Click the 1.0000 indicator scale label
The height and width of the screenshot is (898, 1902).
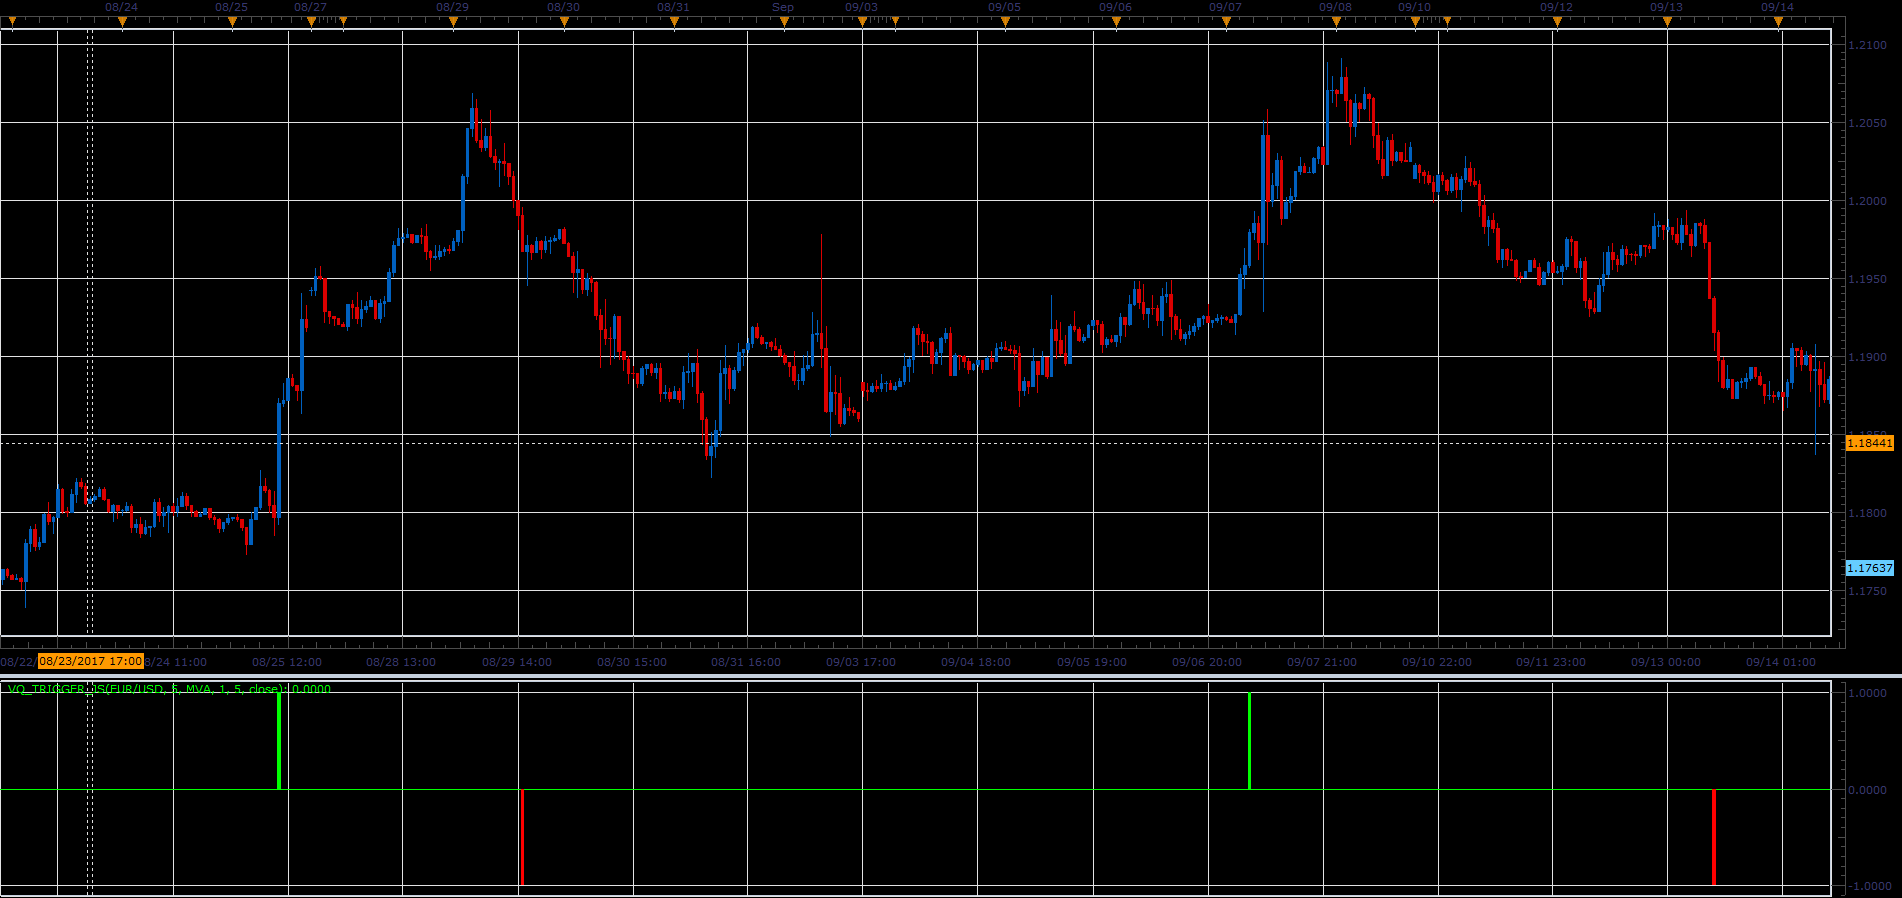click(x=1869, y=693)
